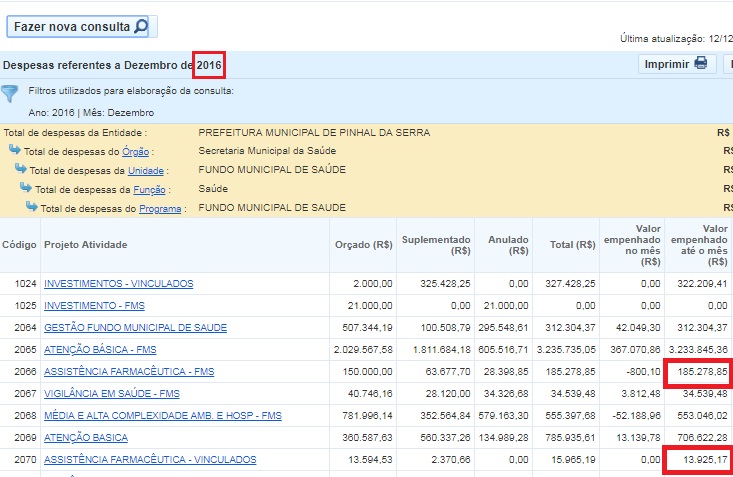The height and width of the screenshot is (477, 733).
Task: Click the blue funnel filter icon
Action: coord(10,94)
